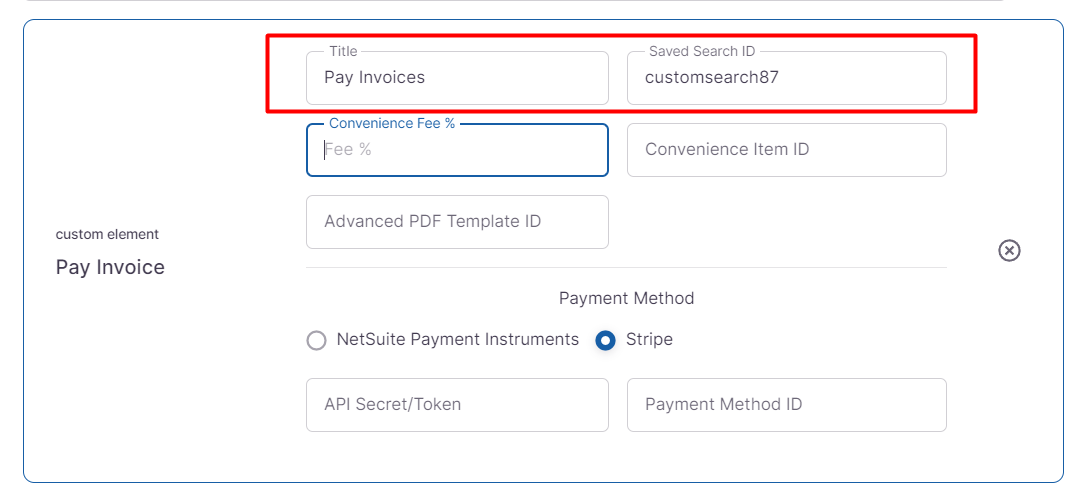Click the Advanced PDF Template ID field
The image size is (1082, 502).
[457, 222]
